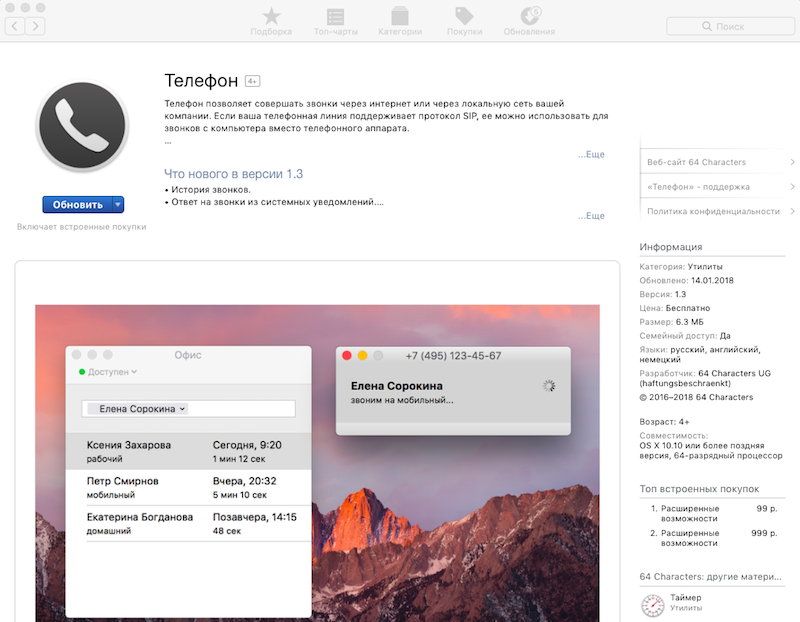Image resolution: width=800 pixels, height=622 pixels.
Task: Expand the version 1.3 notes with Еще
Action: coord(590,216)
